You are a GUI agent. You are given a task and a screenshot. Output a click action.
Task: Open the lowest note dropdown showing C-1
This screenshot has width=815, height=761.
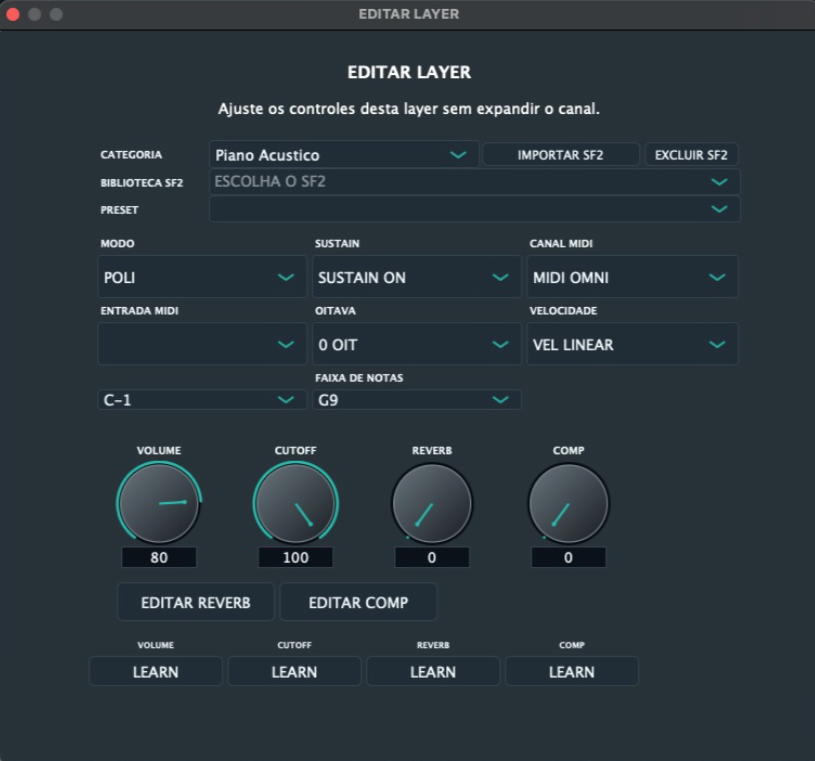(x=202, y=400)
